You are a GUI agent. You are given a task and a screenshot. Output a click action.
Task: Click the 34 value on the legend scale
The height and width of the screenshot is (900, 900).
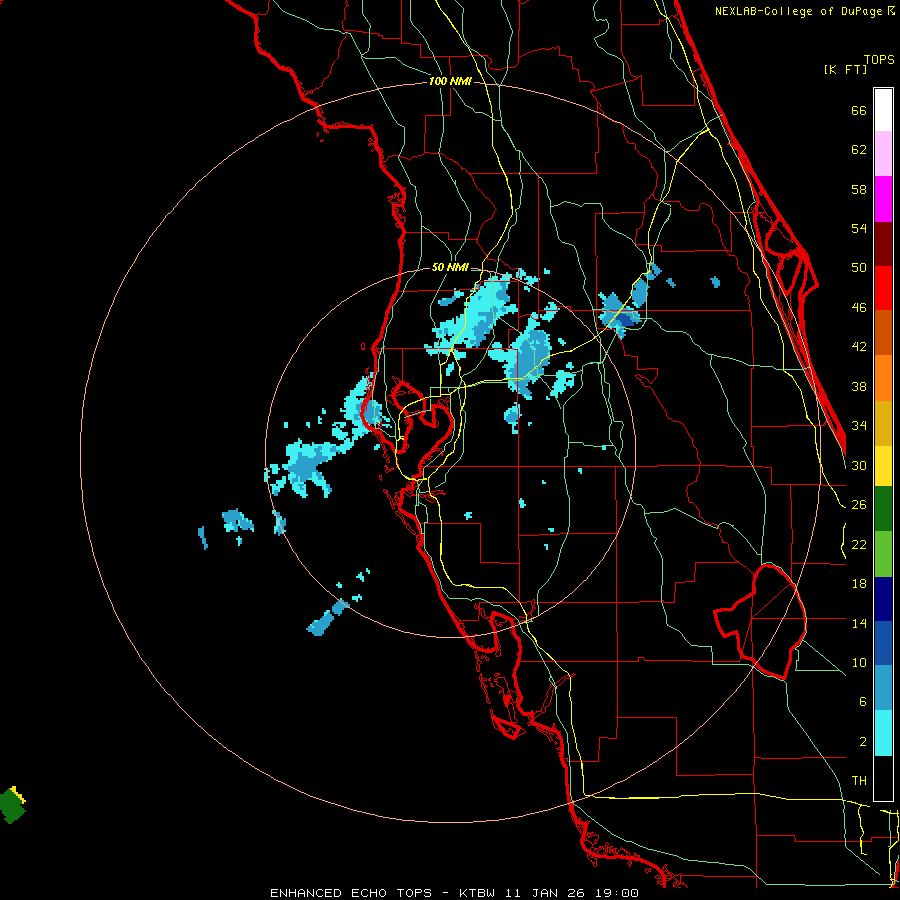click(x=859, y=426)
